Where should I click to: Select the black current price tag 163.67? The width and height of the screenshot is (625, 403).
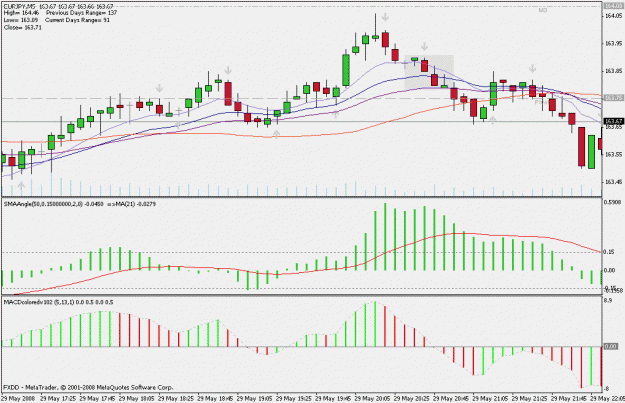613,121
